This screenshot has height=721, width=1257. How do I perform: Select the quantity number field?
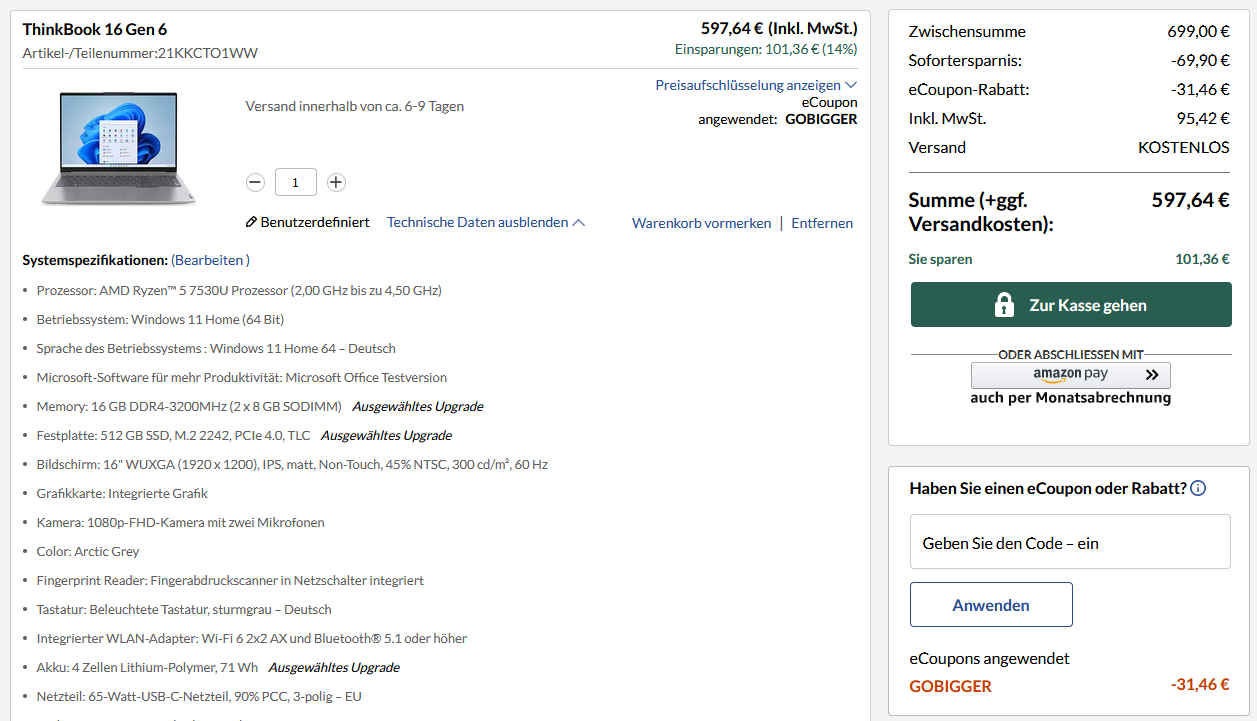coord(295,182)
